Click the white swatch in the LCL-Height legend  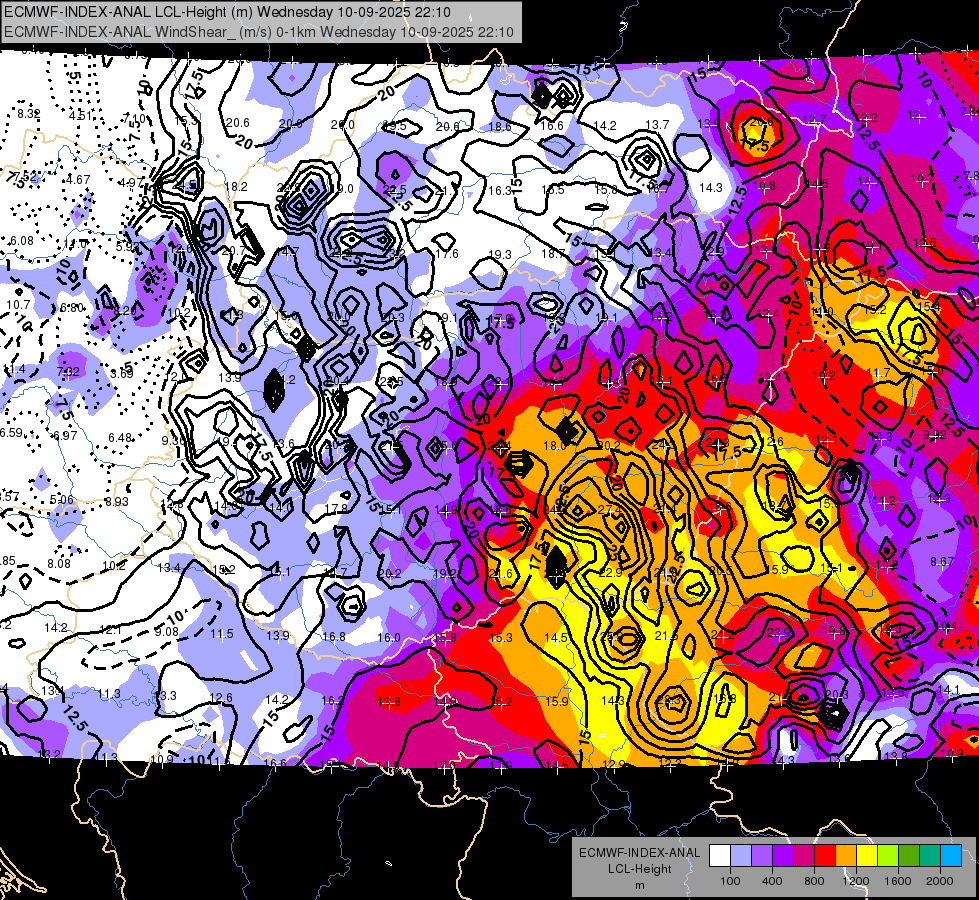coord(720,856)
